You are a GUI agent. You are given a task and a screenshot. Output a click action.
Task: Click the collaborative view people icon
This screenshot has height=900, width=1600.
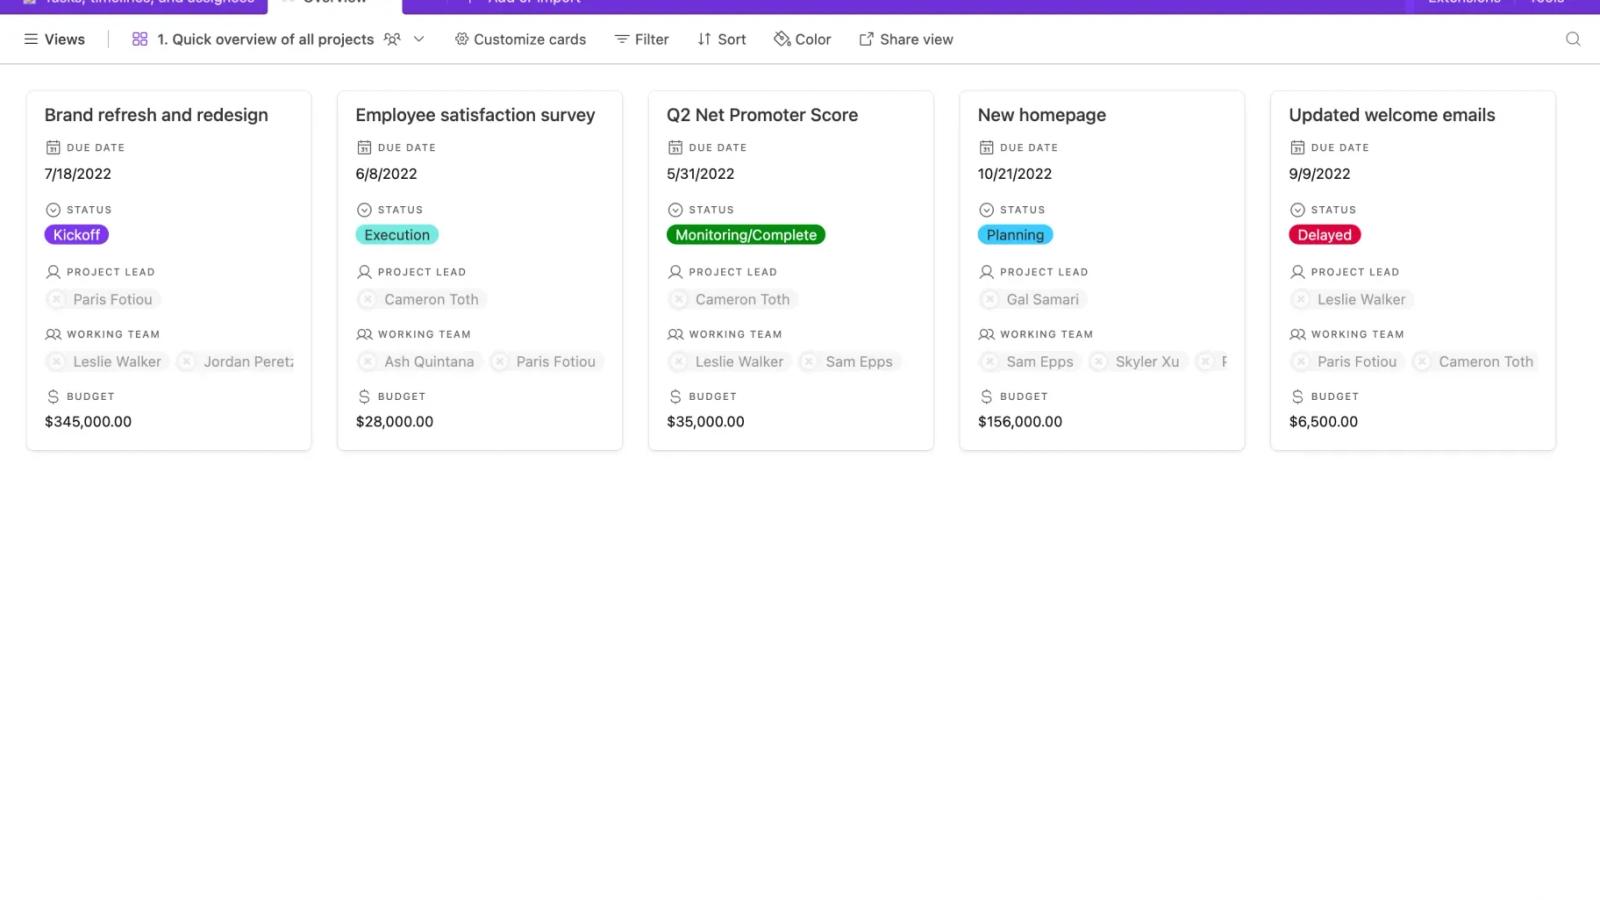tap(392, 39)
